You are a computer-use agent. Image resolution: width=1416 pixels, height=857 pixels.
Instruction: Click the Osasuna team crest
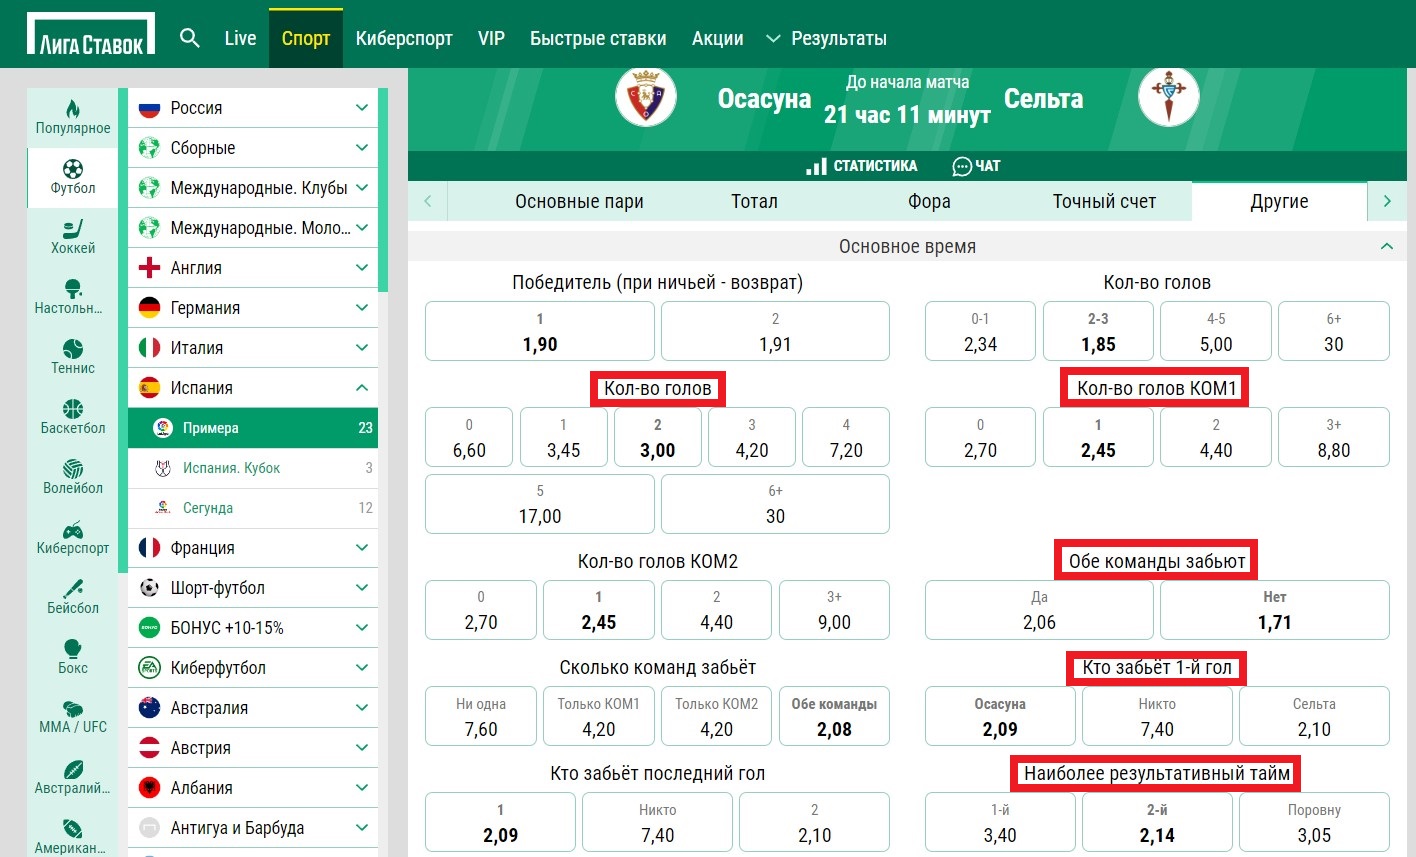(645, 97)
